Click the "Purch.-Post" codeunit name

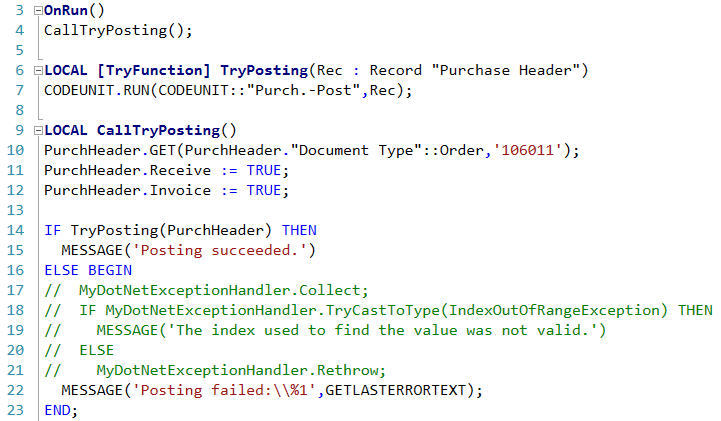(x=303, y=91)
